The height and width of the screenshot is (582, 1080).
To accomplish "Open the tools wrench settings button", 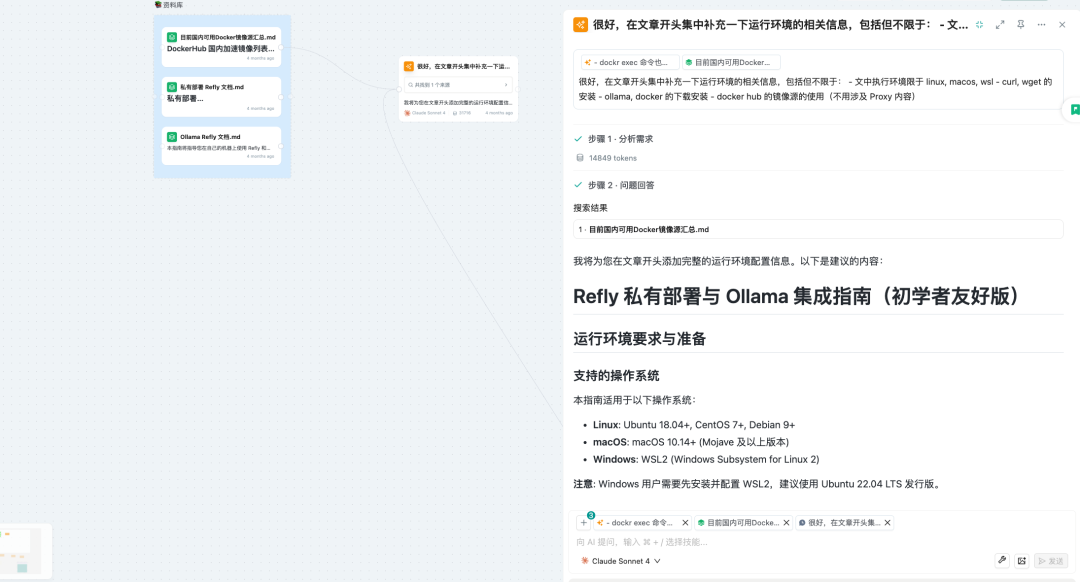I will (x=1002, y=561).
